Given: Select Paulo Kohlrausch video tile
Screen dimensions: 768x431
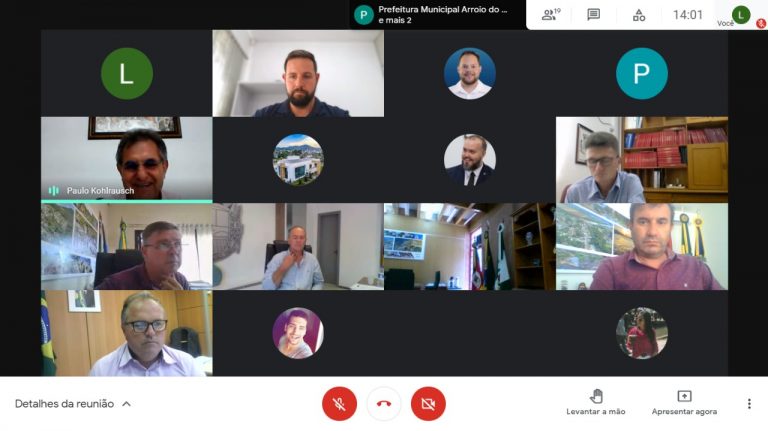Looking at the screenshot, I should (127, 159).
